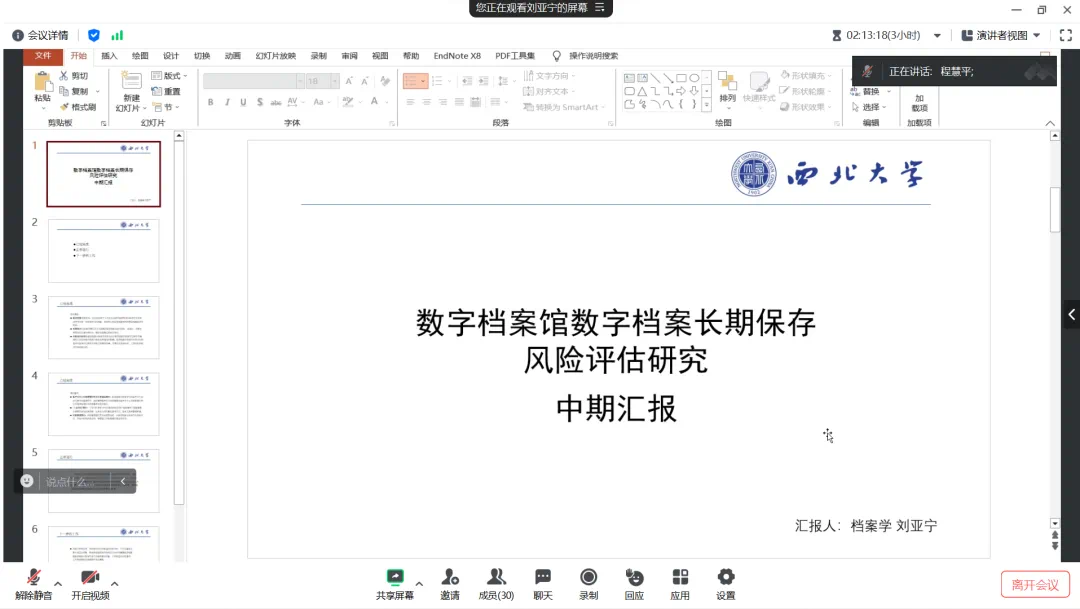This screenshot has width=1080, height=609.
Task: Open the 成员(30) participants list
Action: pyautogui.click(x=496, y=578)
